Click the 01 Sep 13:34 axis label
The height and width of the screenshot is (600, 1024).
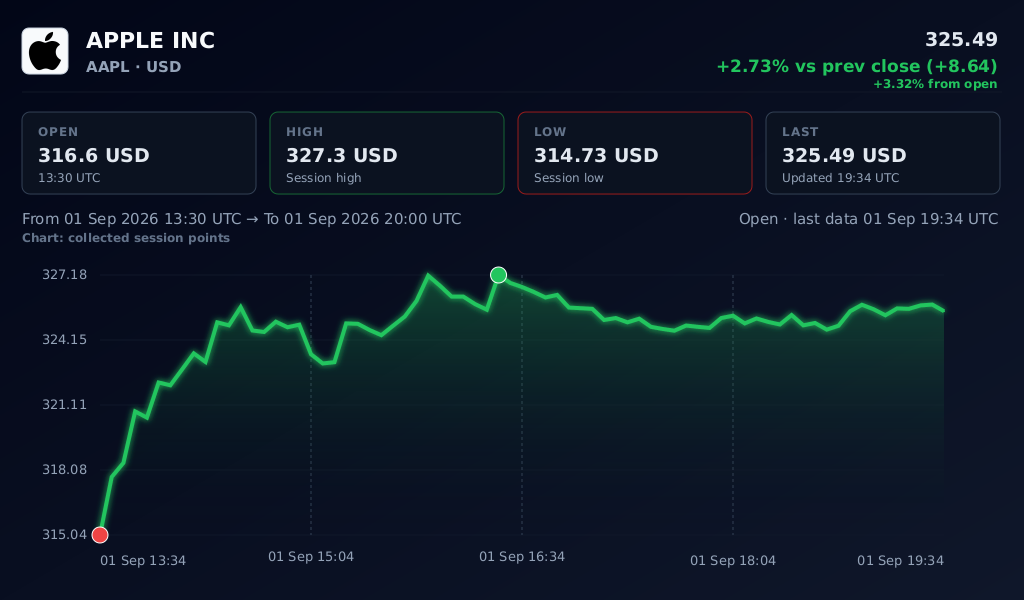coord(143,560)
